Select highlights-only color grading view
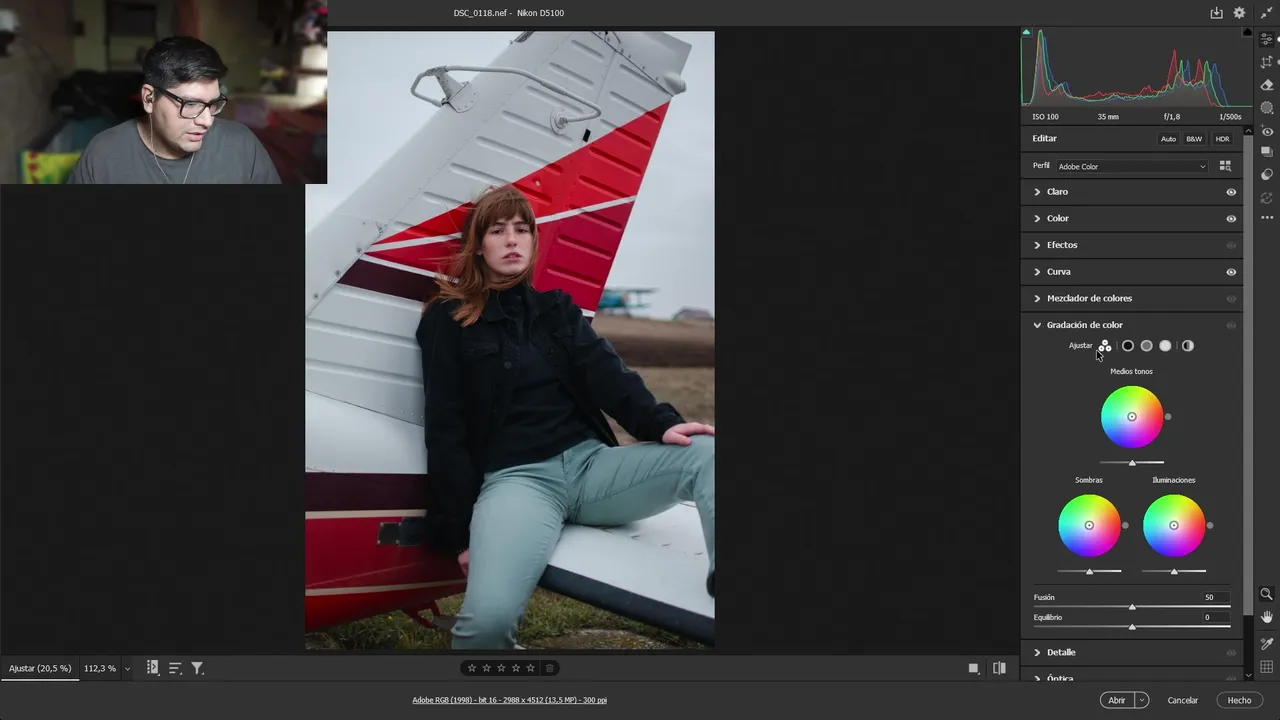This screenshot has width=1280, height=720. pos(1165,346)
